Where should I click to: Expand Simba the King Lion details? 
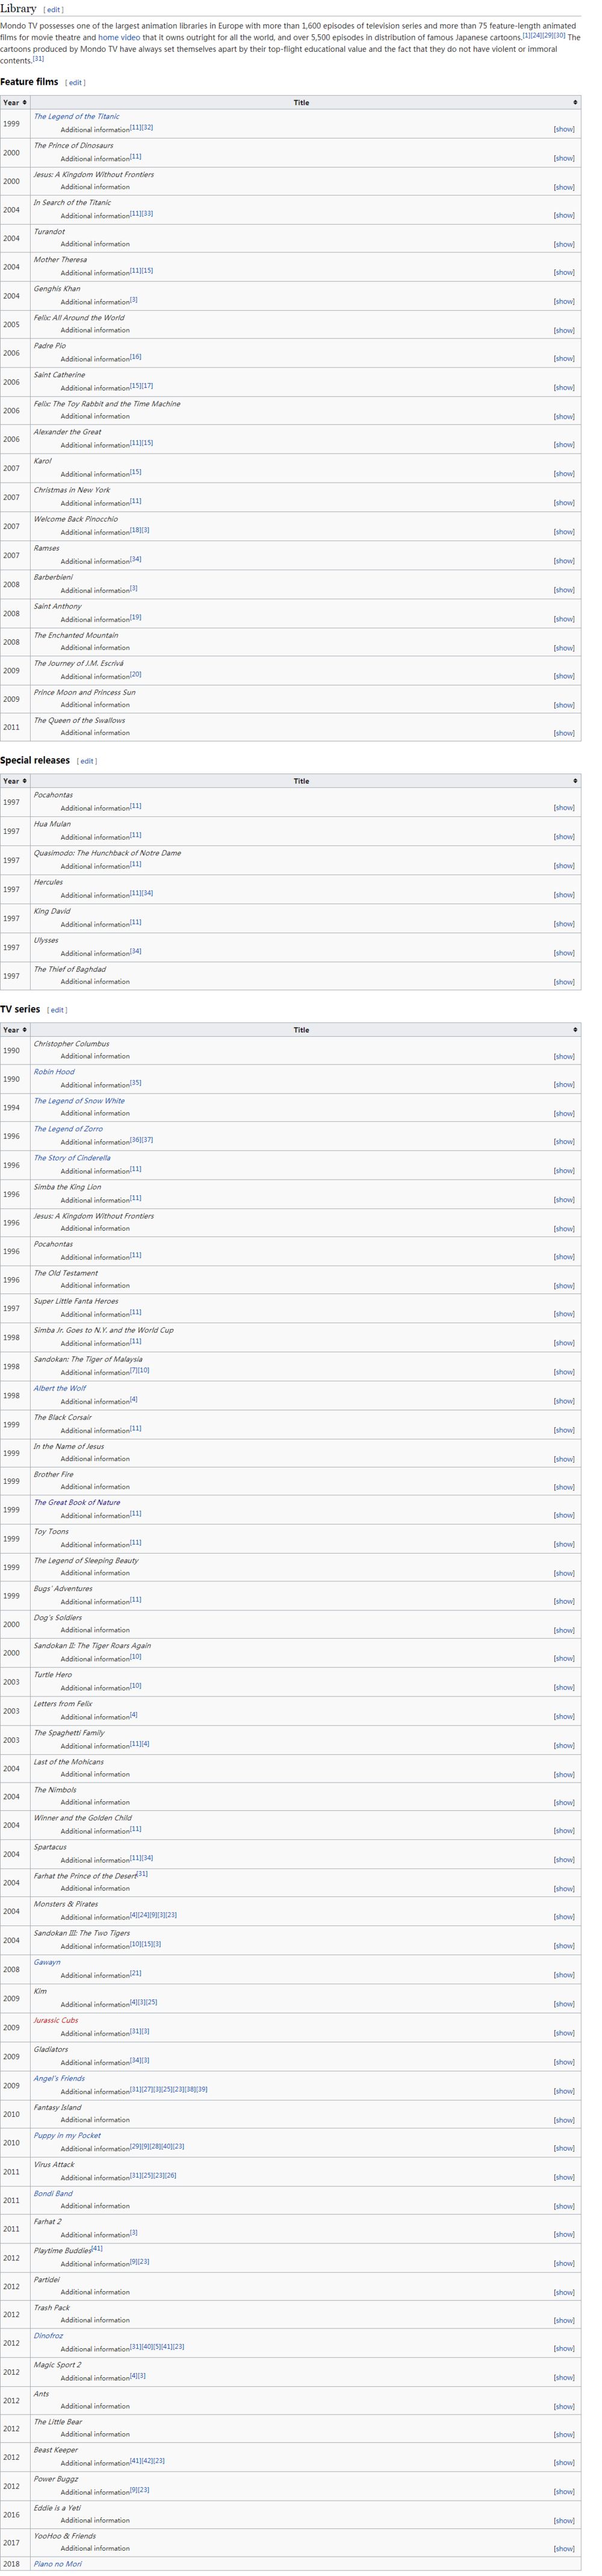(564, 1199)
